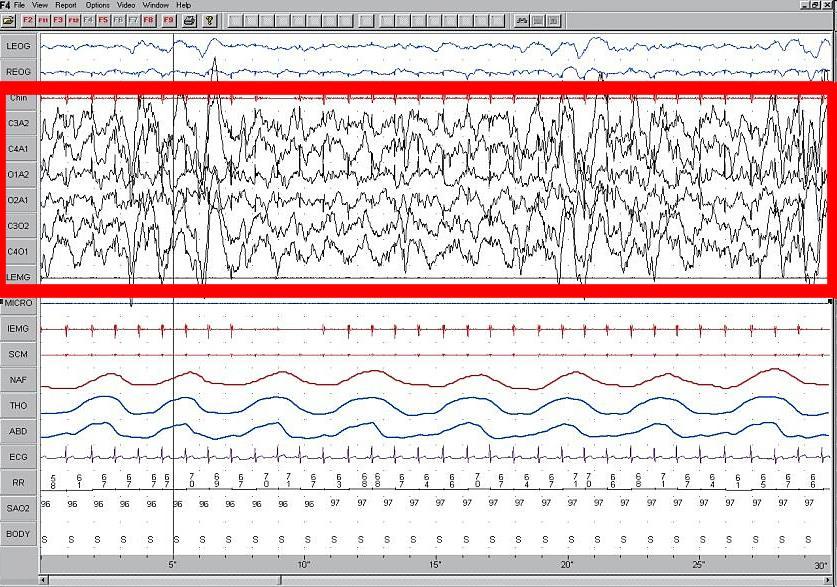The image size is (837, 587).
Task: Select the NAF airflow channel label
Action: pos(18,380)
